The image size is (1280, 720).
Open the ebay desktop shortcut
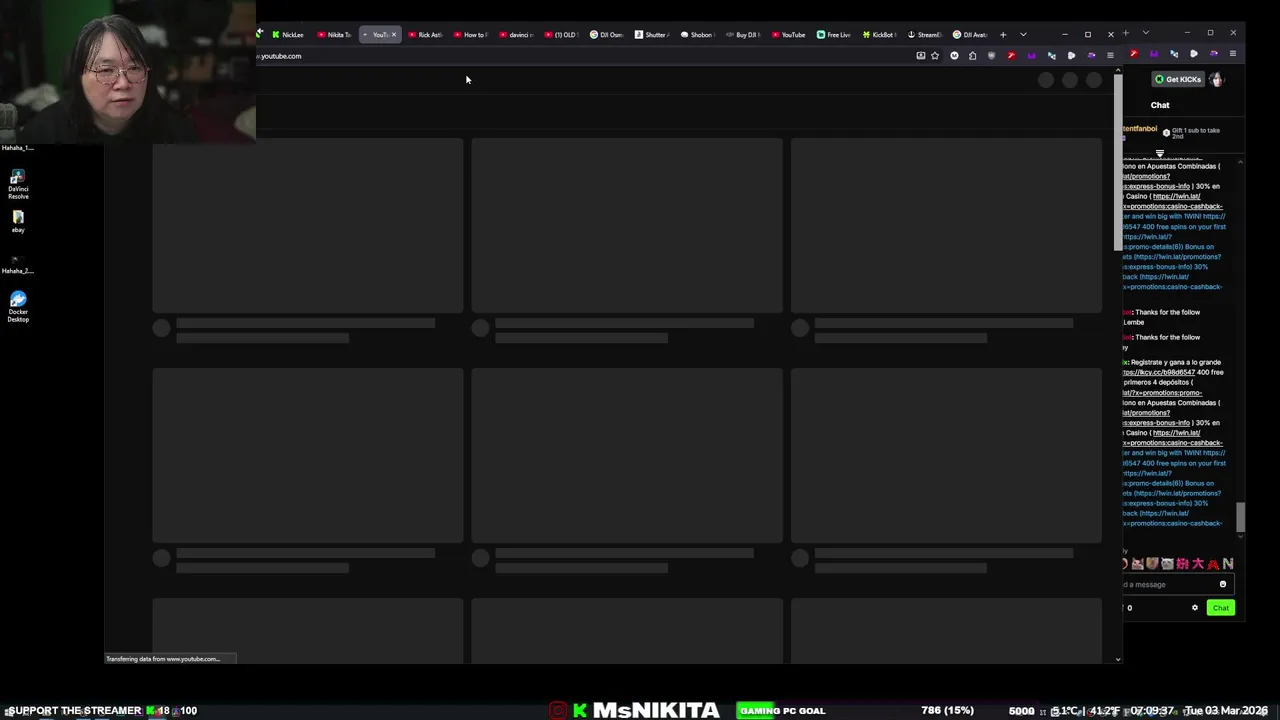pyautogui.click(x=18, y=221)
